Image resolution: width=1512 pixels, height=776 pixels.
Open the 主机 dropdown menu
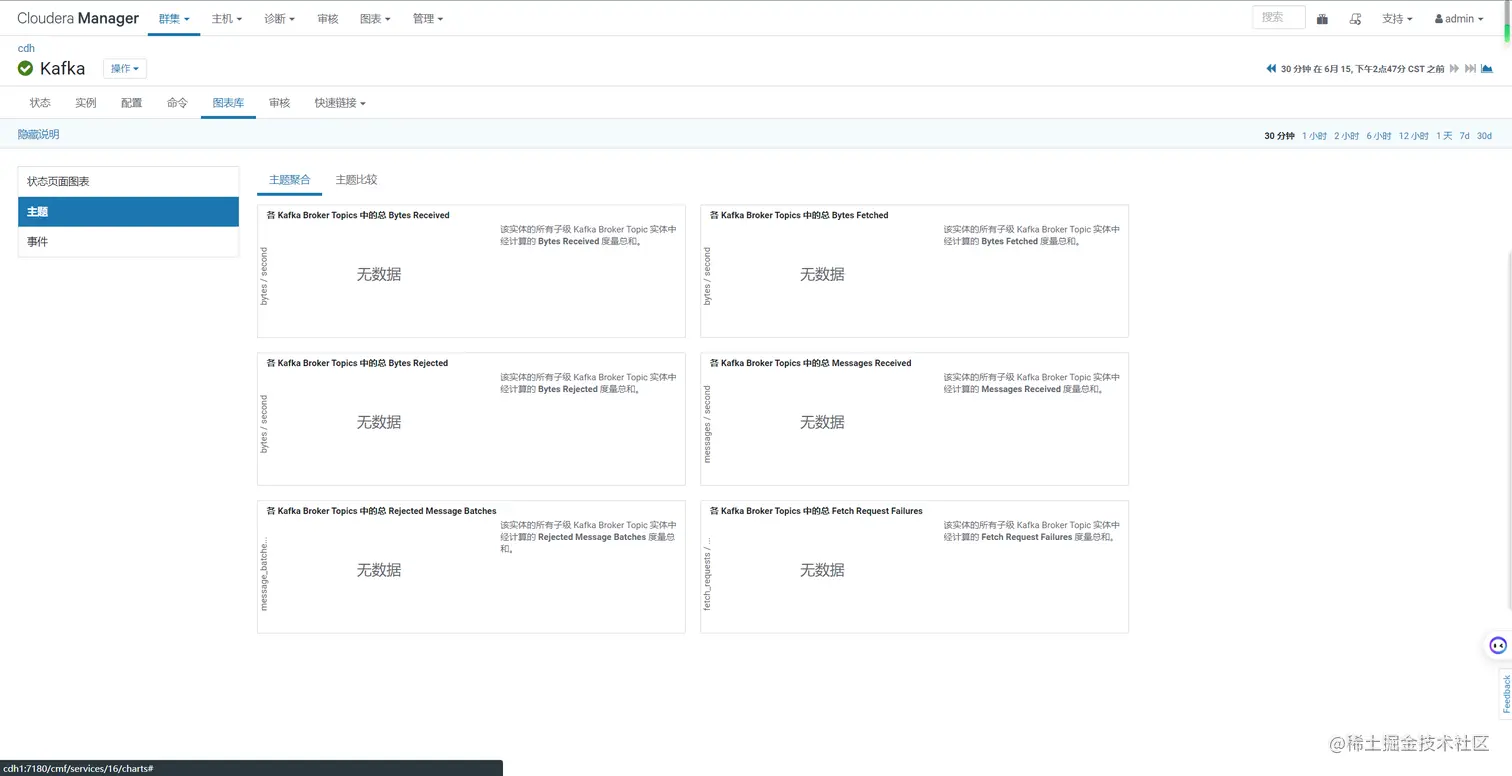(x=227, y=19)
